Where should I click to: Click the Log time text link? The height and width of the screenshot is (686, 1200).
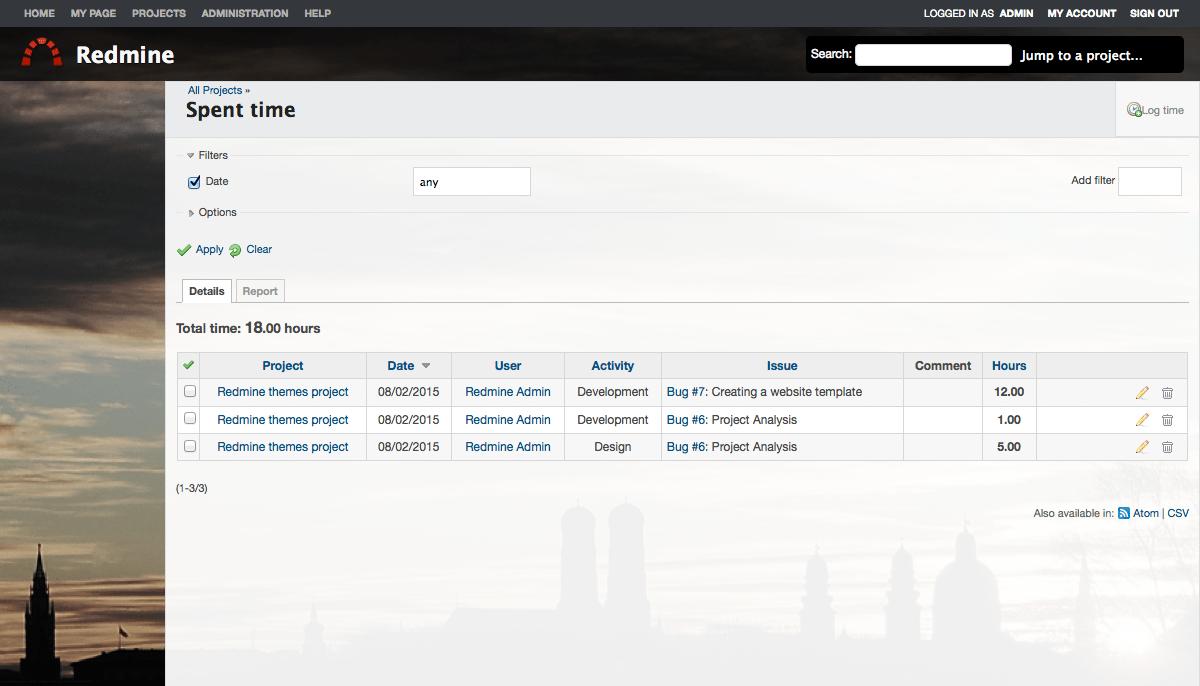[x=1164, y=110]
